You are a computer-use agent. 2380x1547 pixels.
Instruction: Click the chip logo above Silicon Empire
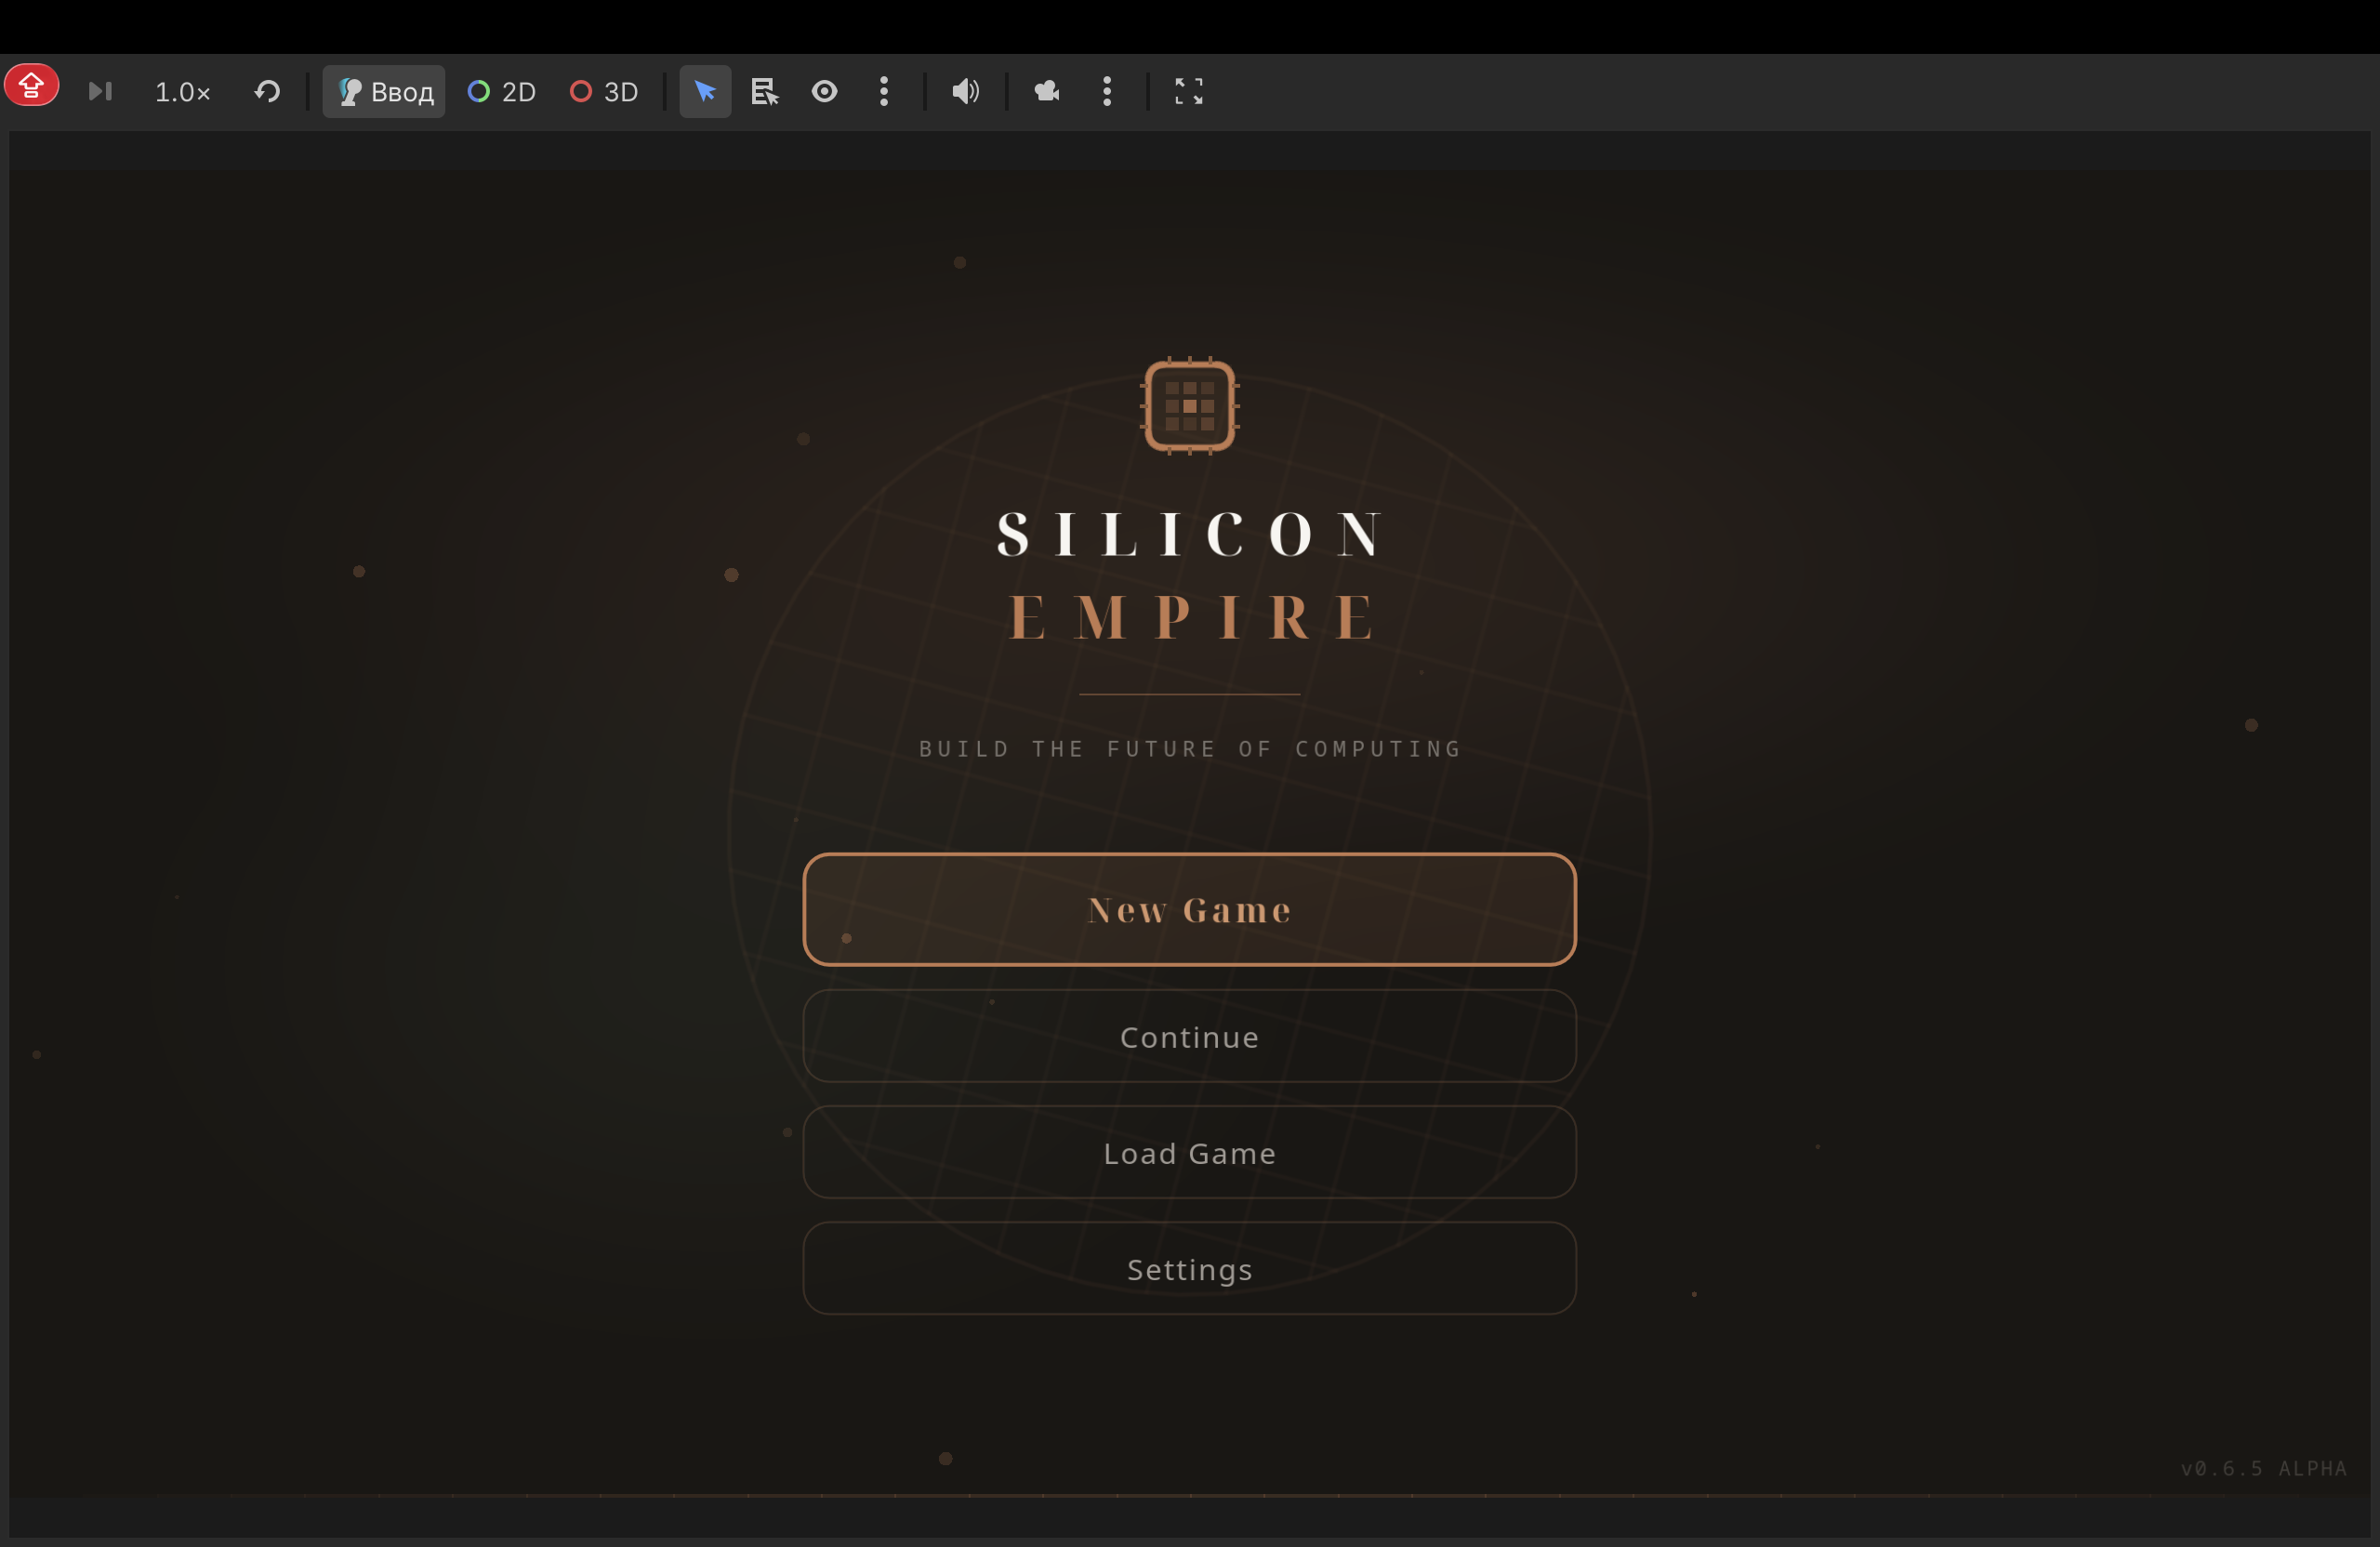(x=1189, y=406)
